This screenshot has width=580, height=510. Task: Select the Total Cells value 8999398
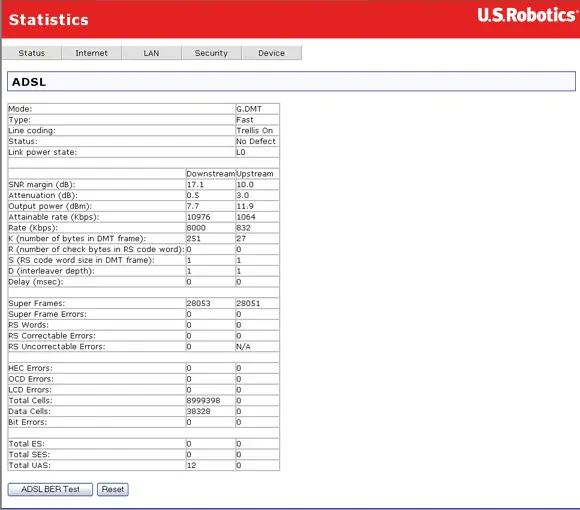(x=203, y=401)
